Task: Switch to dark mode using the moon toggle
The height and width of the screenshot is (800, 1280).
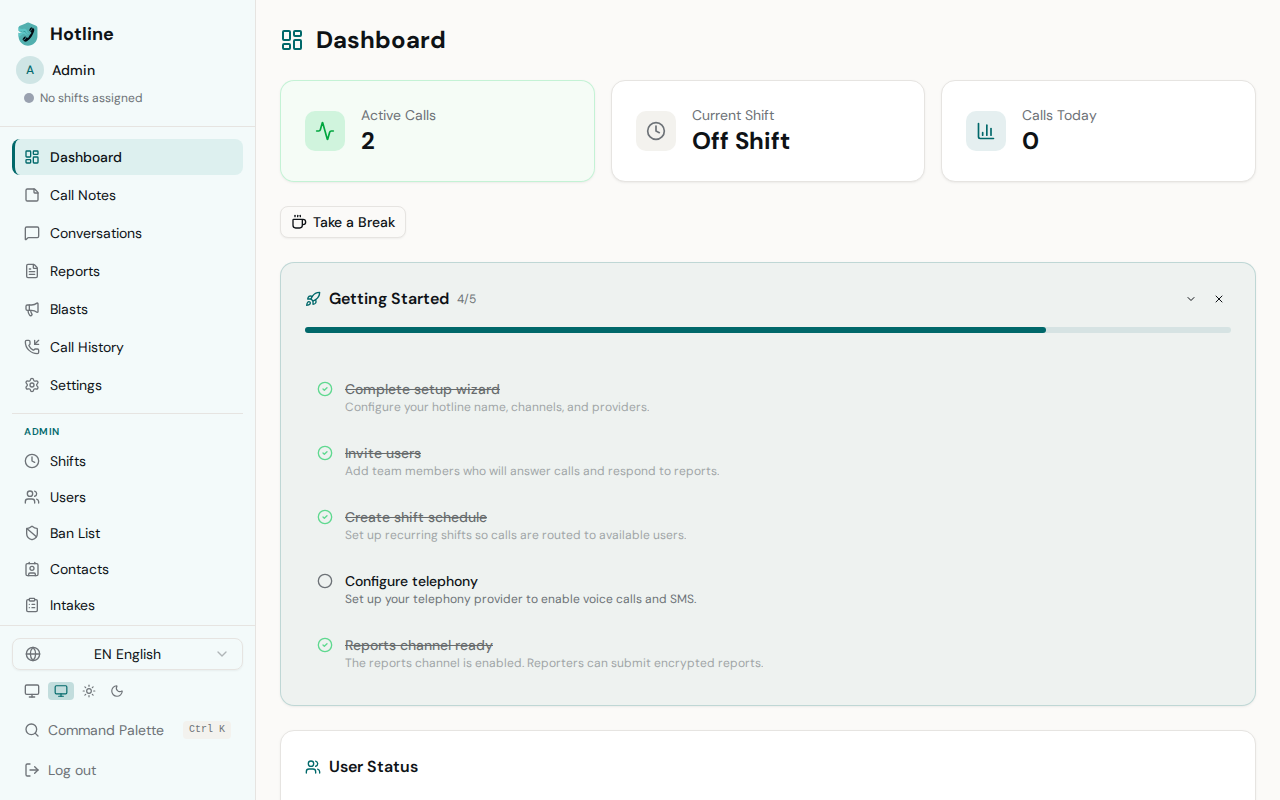Action: (x=116, y=690)
